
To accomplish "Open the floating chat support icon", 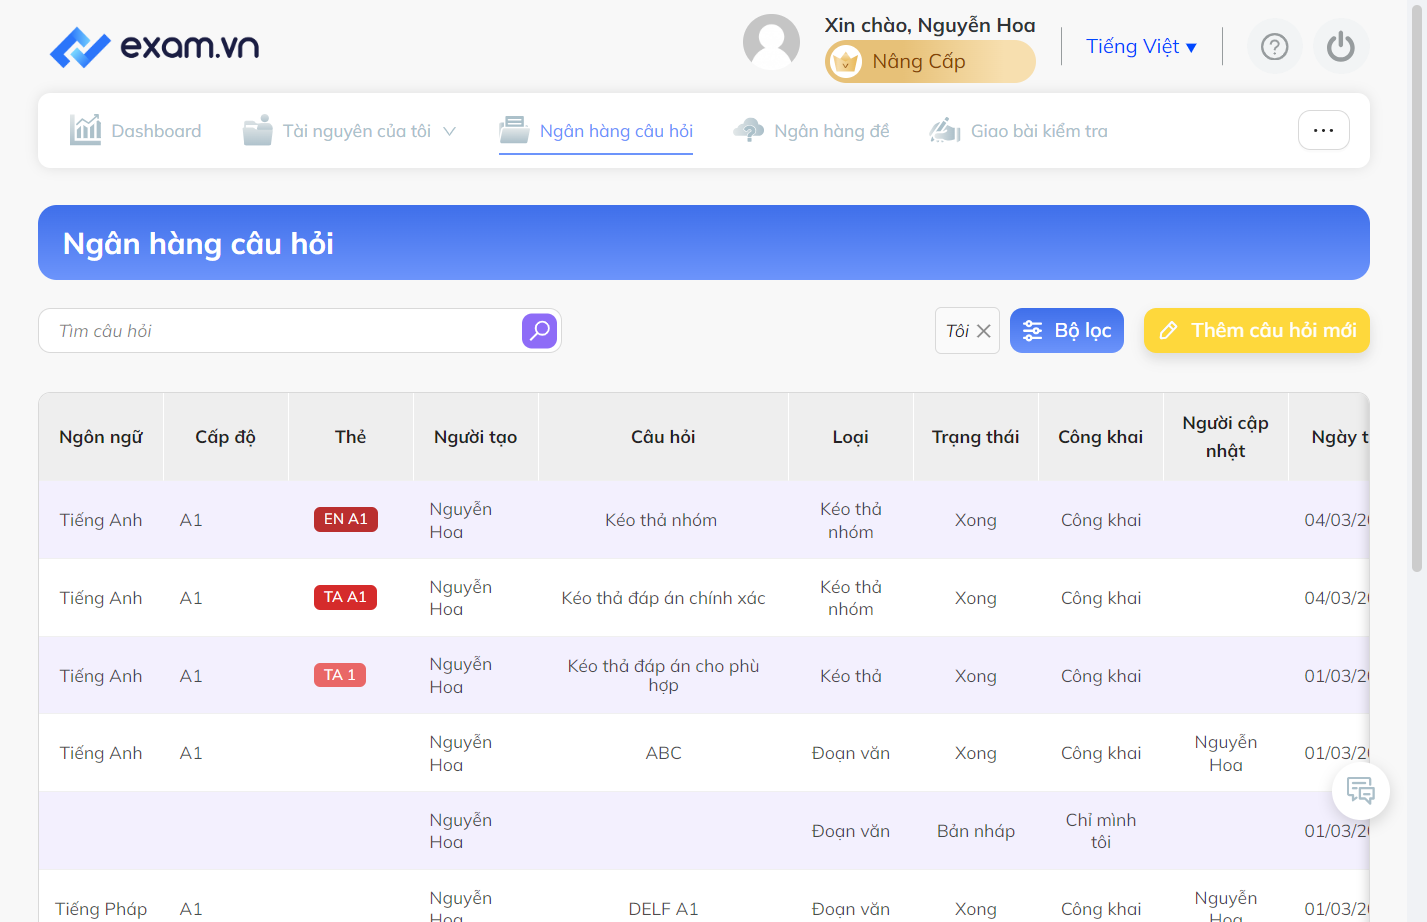I will (1360, 791).
